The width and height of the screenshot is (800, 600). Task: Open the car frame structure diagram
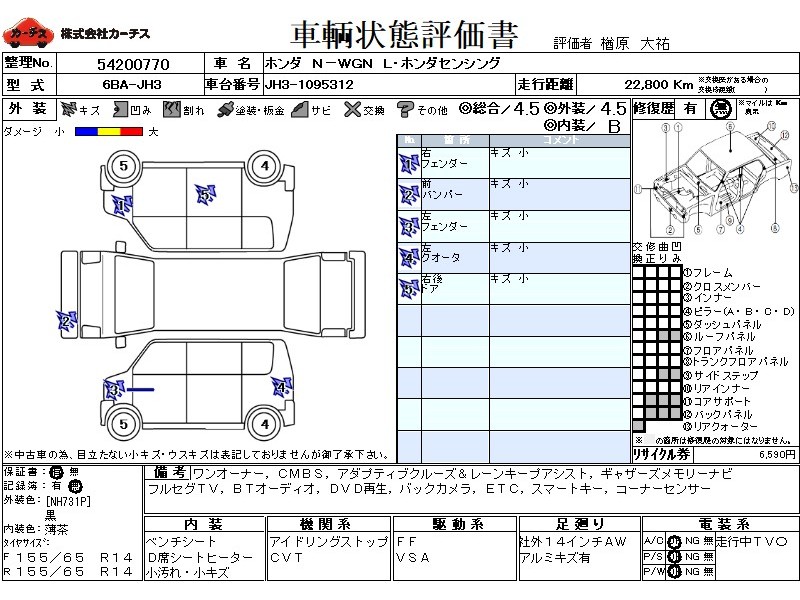coord(716,179)
